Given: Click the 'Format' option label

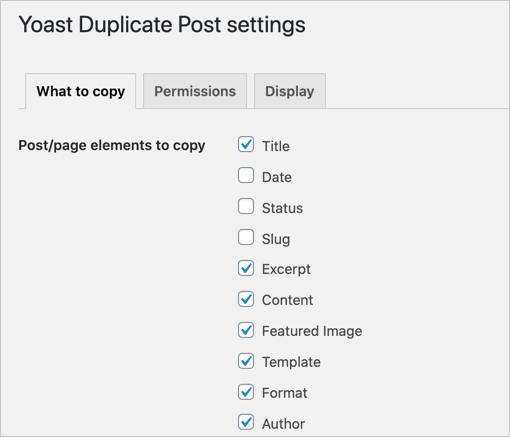Looking at the screenshot, I should point(285,393).
